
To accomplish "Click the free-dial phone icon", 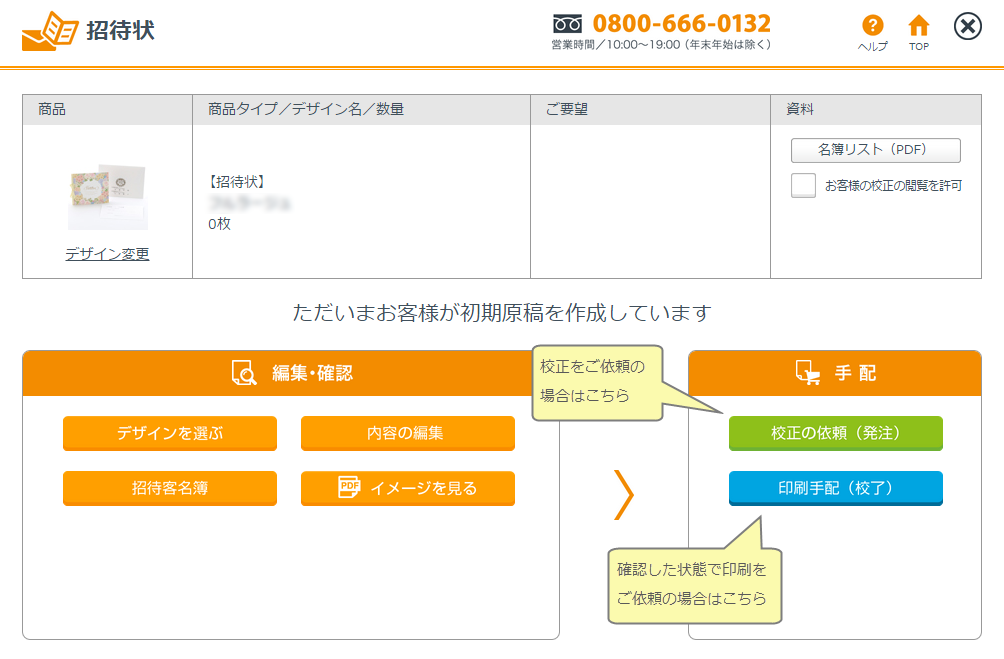I will [567, 23].
